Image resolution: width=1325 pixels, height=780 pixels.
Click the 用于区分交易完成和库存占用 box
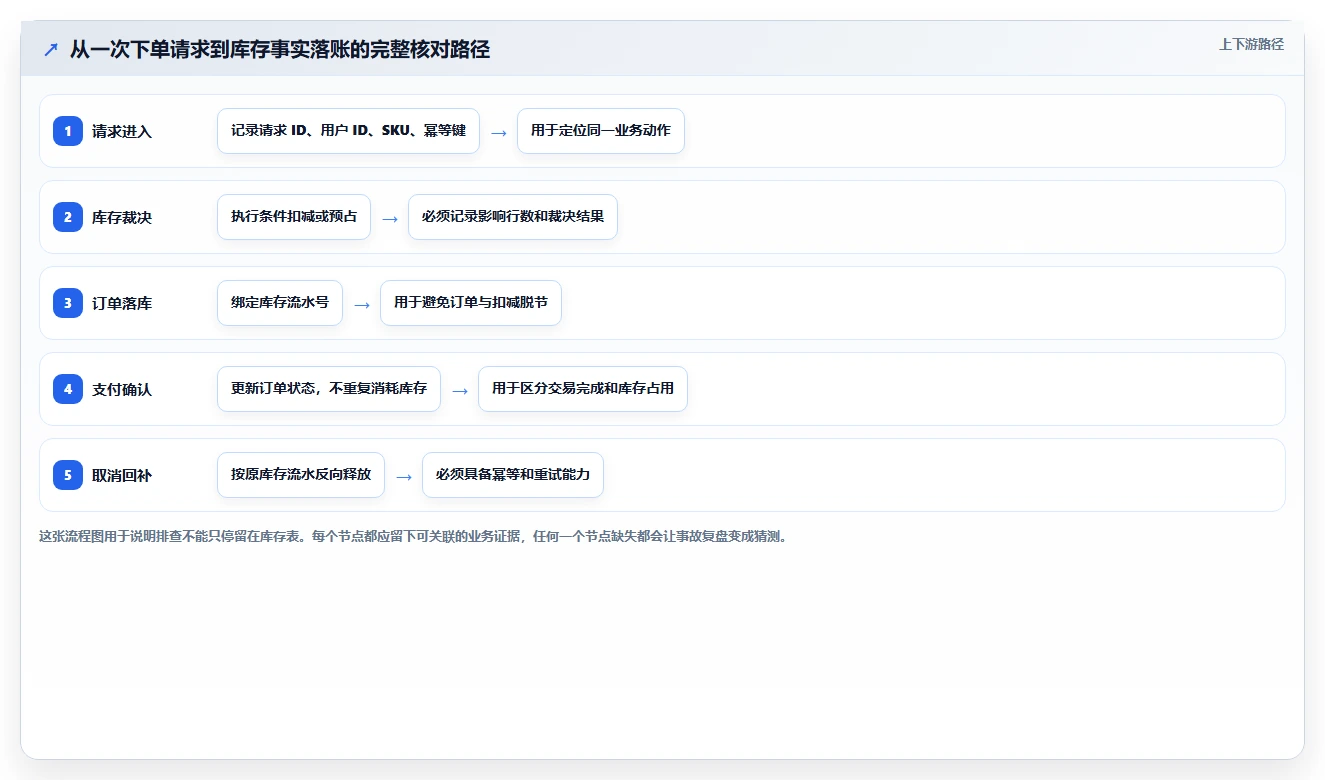[583, 389]
